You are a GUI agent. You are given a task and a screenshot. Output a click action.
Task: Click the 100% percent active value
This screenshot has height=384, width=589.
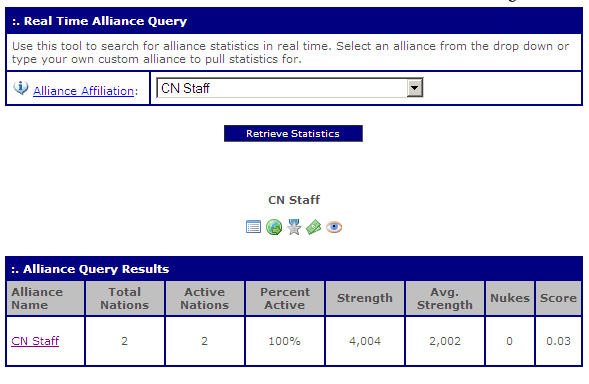284,341
